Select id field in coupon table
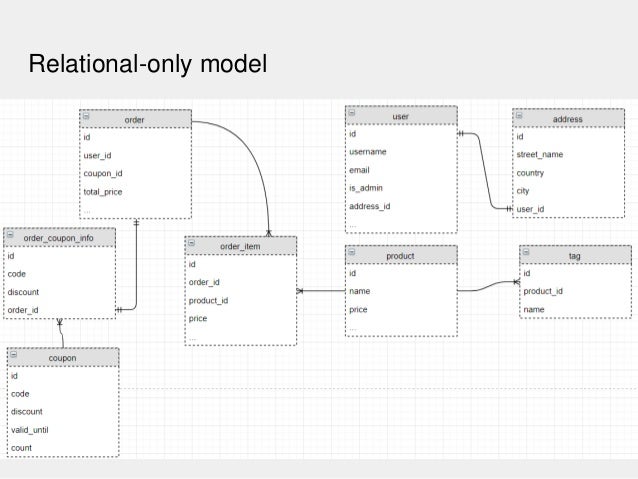This screenshot has width=638, height=479. [x=63, y=376]
